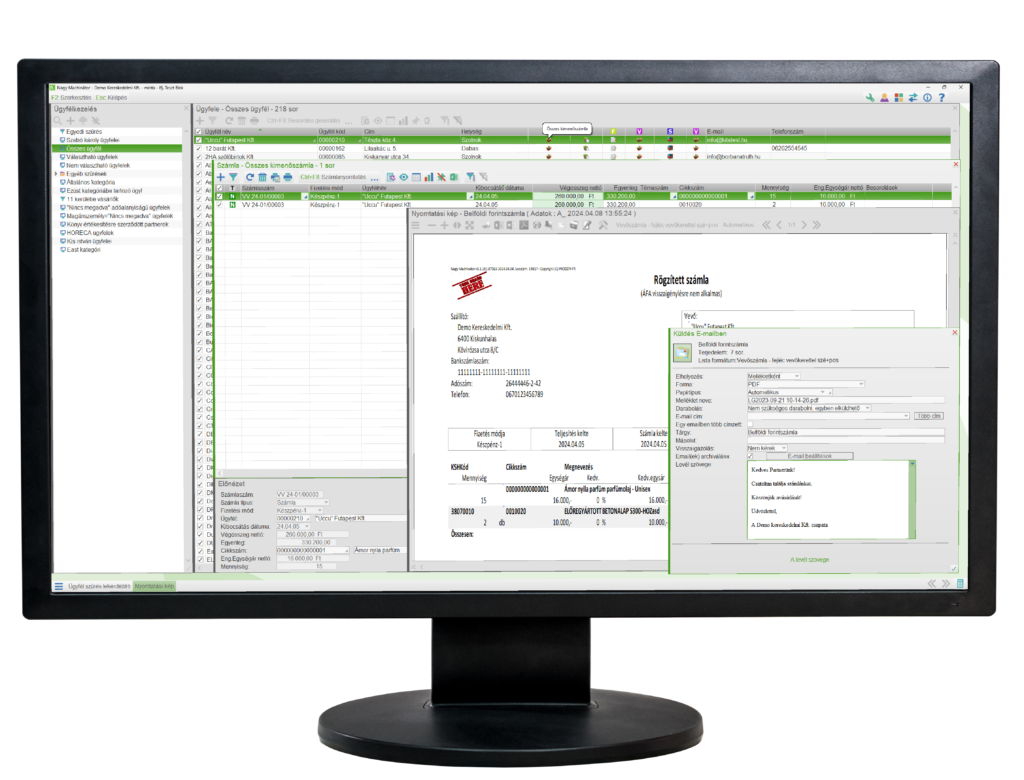
Task: Open the info circle icon in header
Action: 927,97
